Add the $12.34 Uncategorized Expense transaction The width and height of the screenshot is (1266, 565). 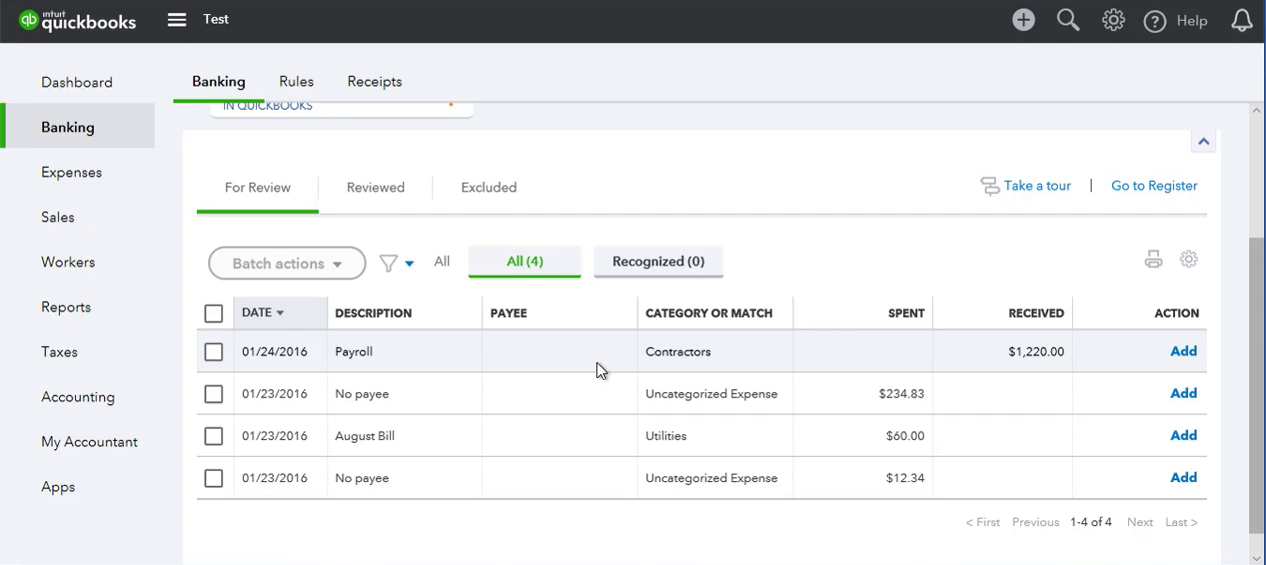point(1183,477)
